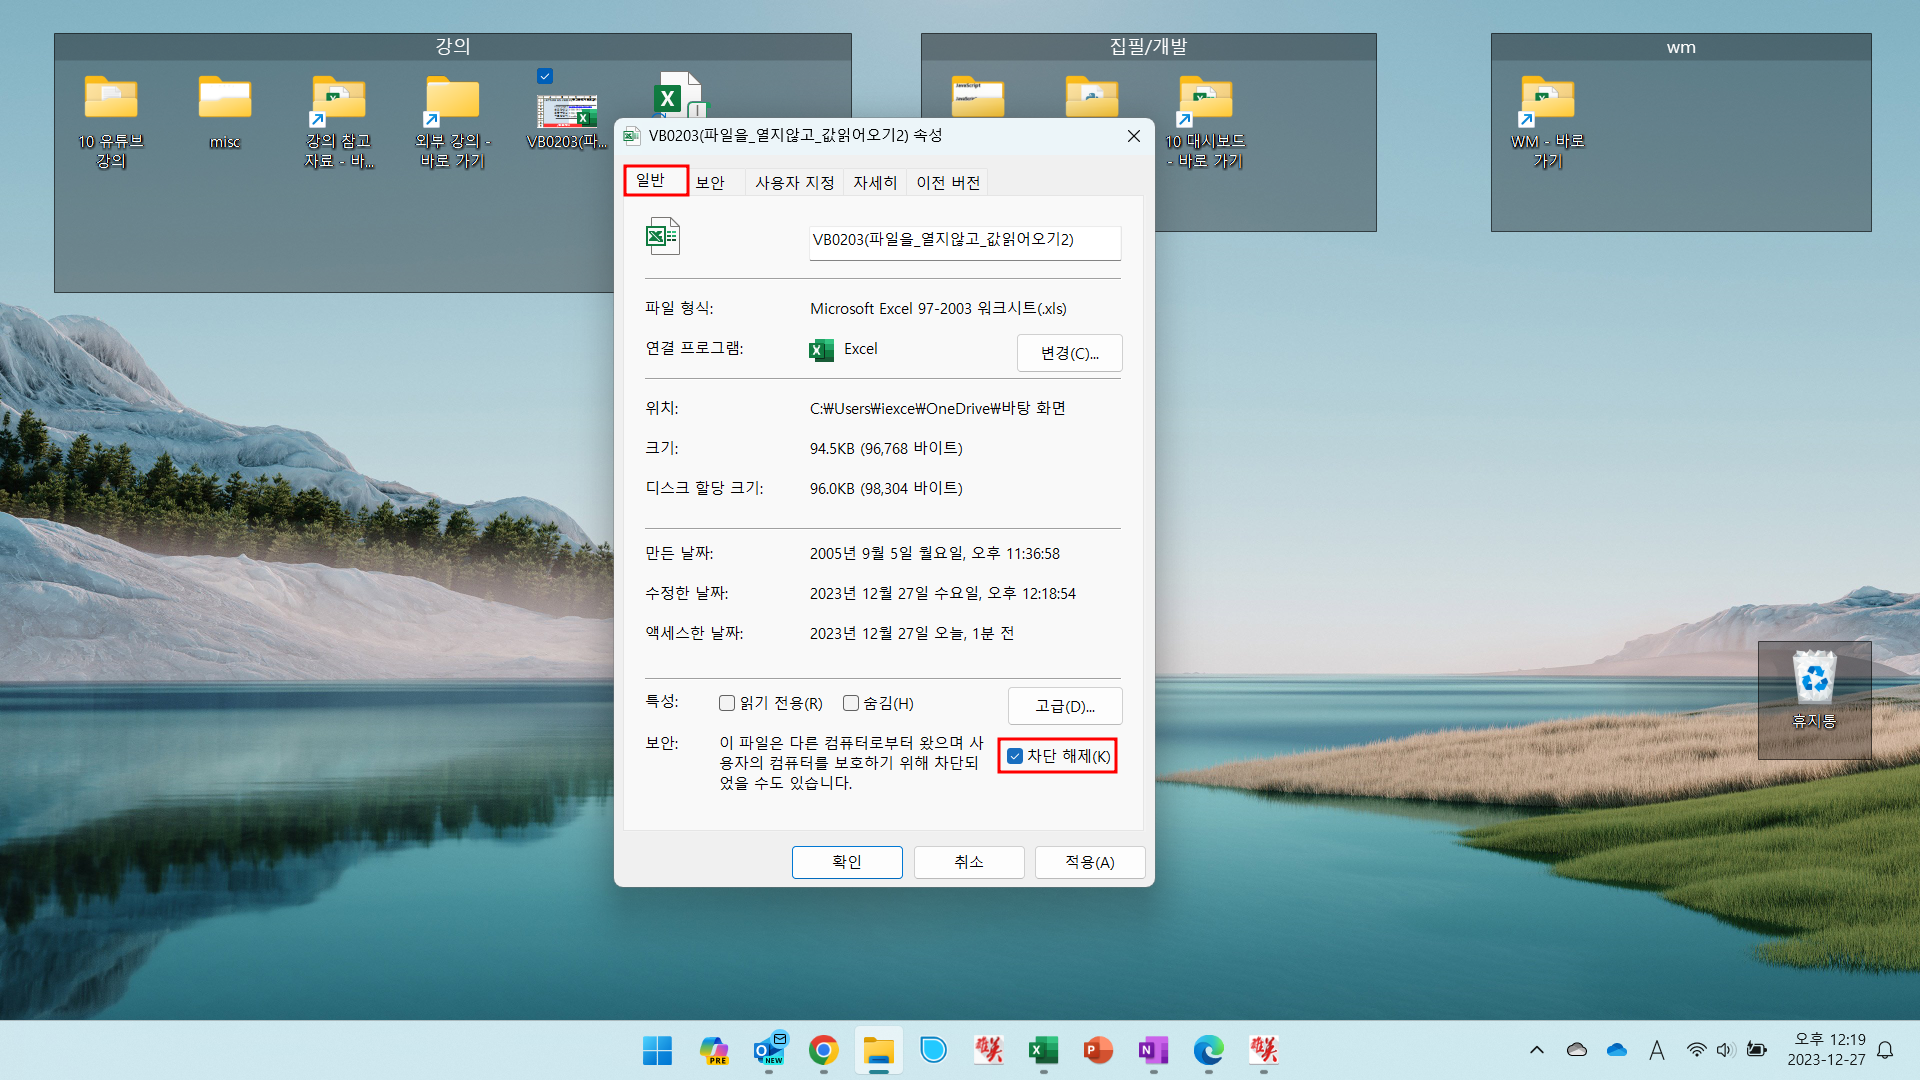Open the 고급(D)... attributes dialog
The width and height of the screenshot is (1920, 1080).
click(1064, 706)
